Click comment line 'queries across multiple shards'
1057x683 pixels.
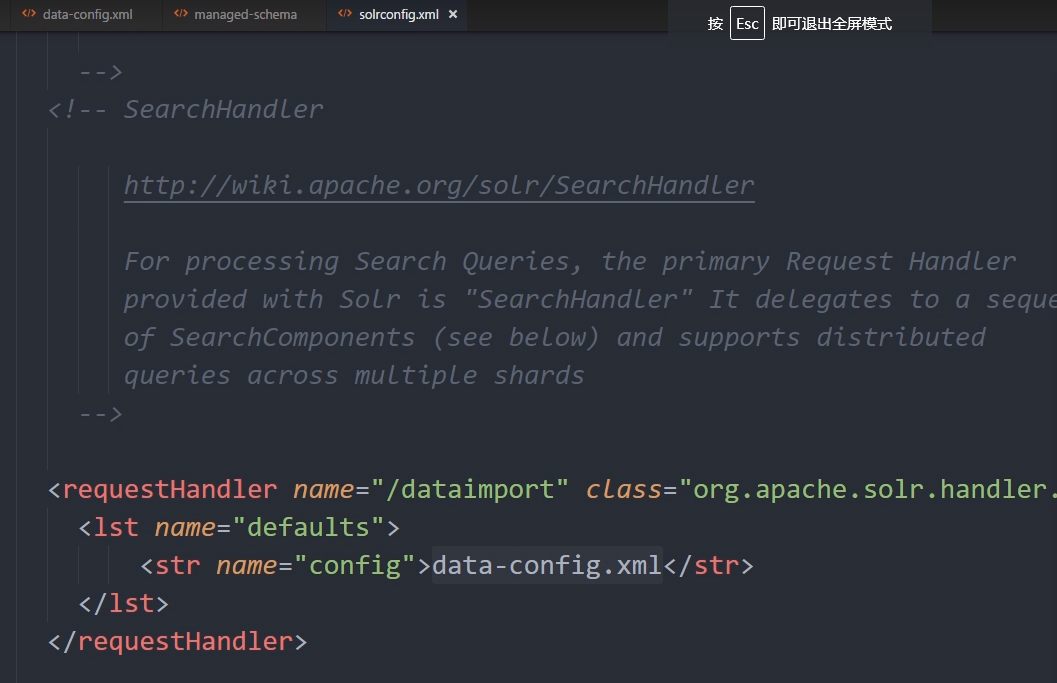[x=354, y=376]
